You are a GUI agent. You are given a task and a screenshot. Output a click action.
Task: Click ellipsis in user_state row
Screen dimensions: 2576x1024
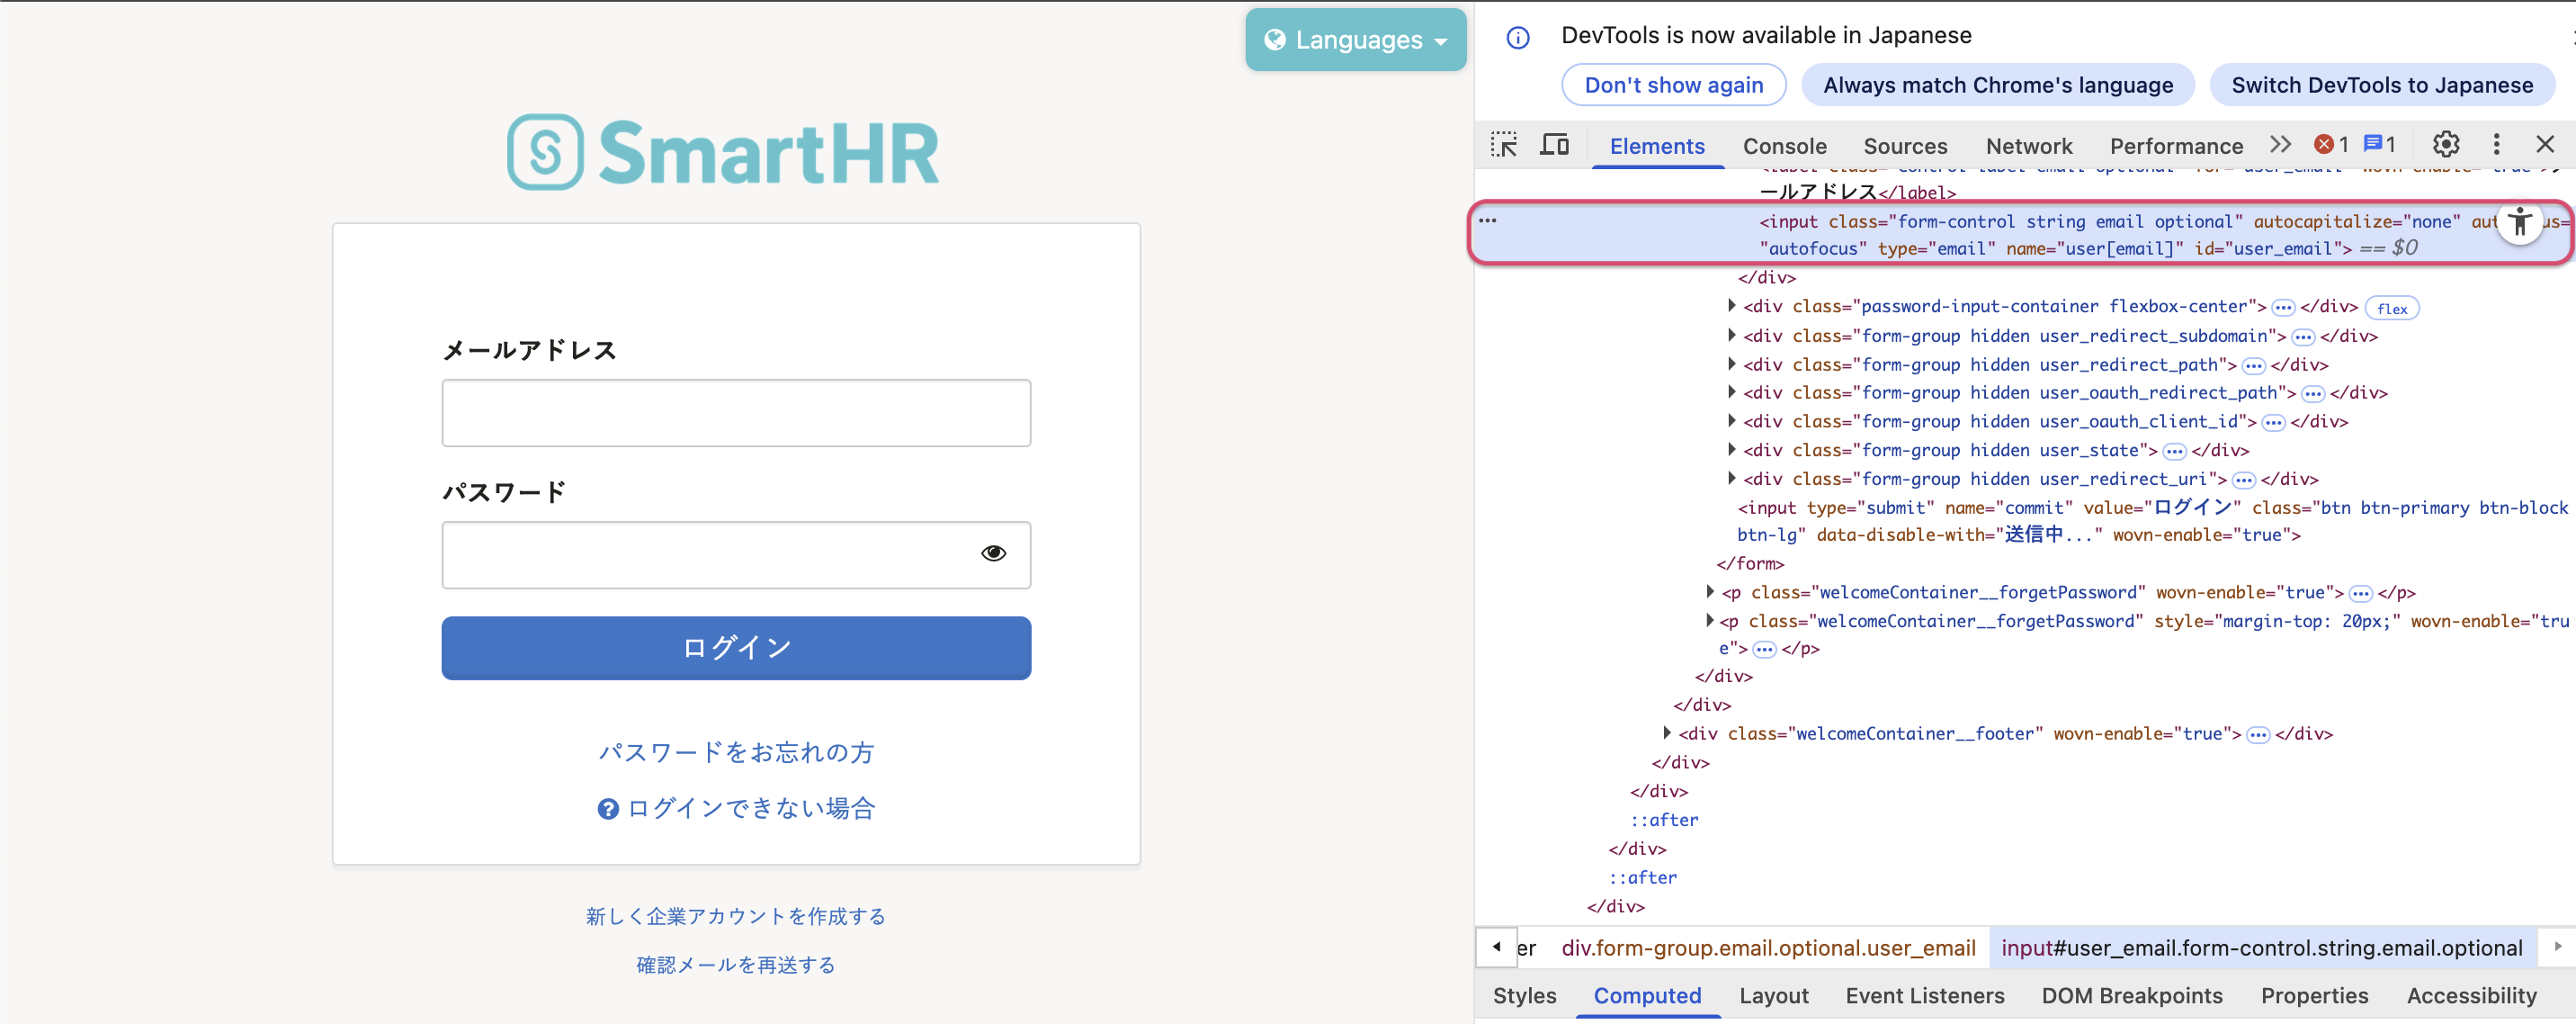point(2174,452)
